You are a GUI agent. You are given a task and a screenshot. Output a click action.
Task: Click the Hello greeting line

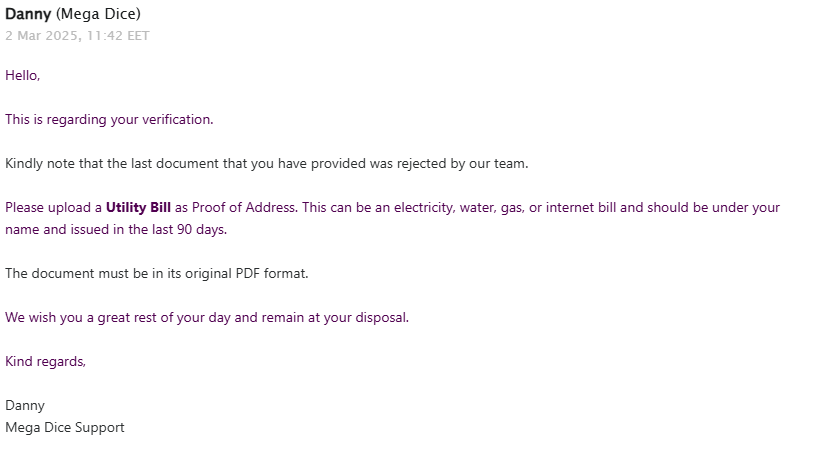22,75
